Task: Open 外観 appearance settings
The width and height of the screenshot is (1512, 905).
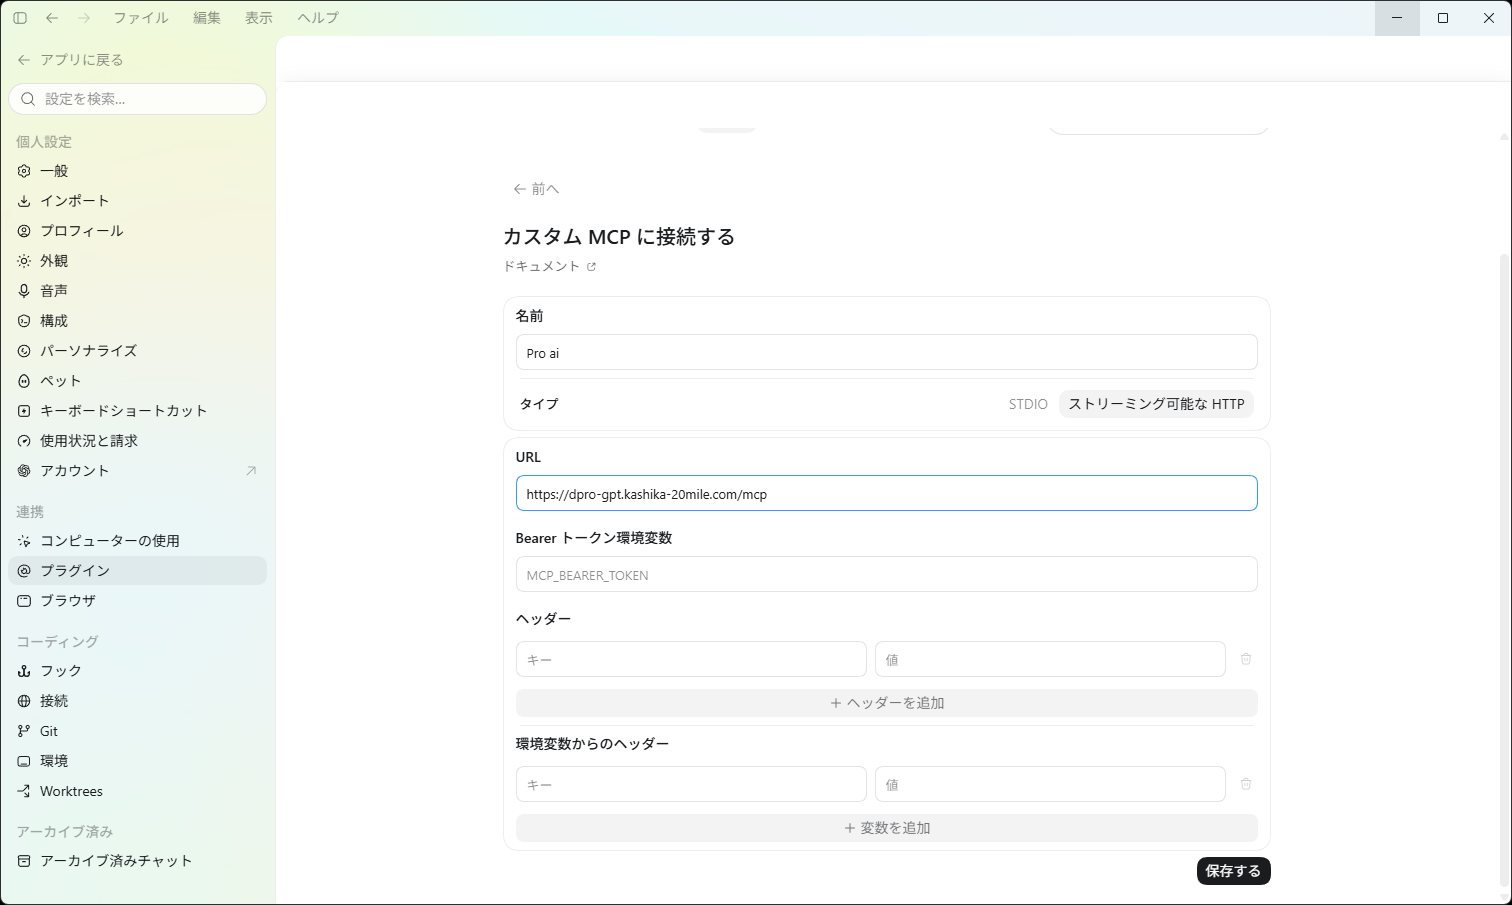Action: click(138, 261)
